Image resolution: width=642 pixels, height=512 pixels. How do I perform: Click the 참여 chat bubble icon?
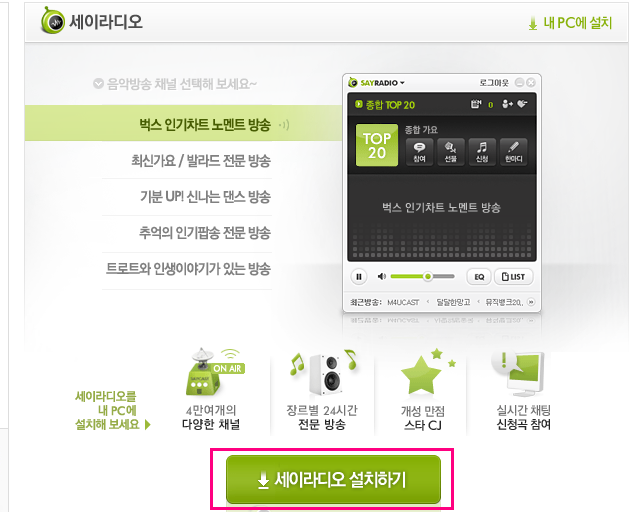point(419,152)
